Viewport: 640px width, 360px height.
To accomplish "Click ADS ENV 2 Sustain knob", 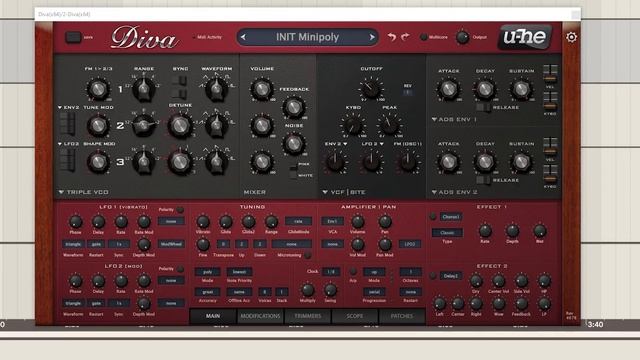I will pyautogui.click(x=521, y=162).
